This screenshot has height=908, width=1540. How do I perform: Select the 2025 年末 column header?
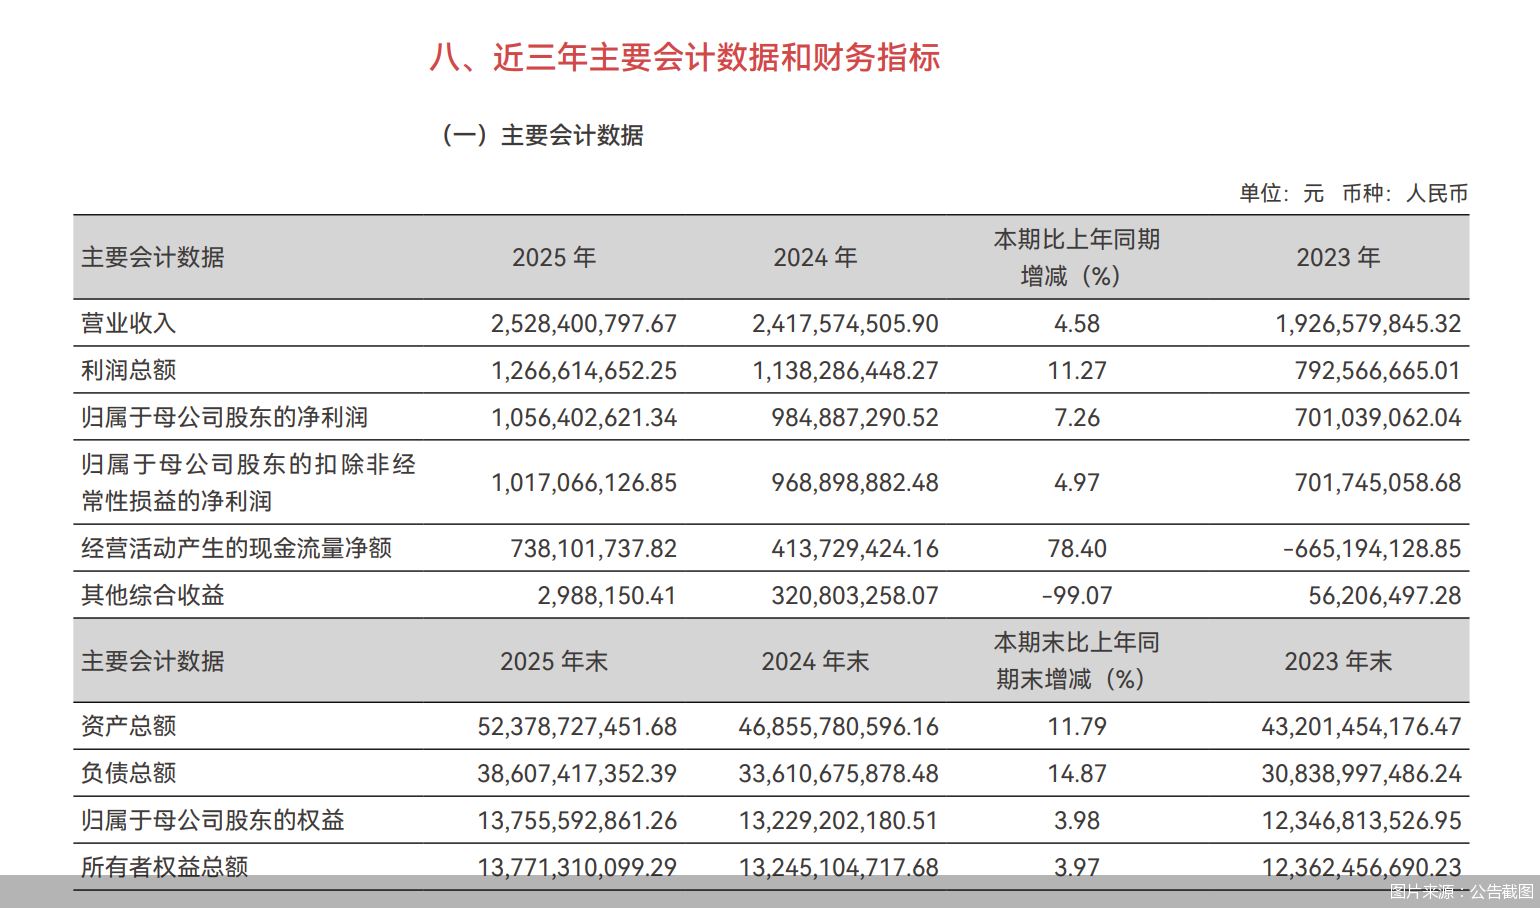[555, 661]
